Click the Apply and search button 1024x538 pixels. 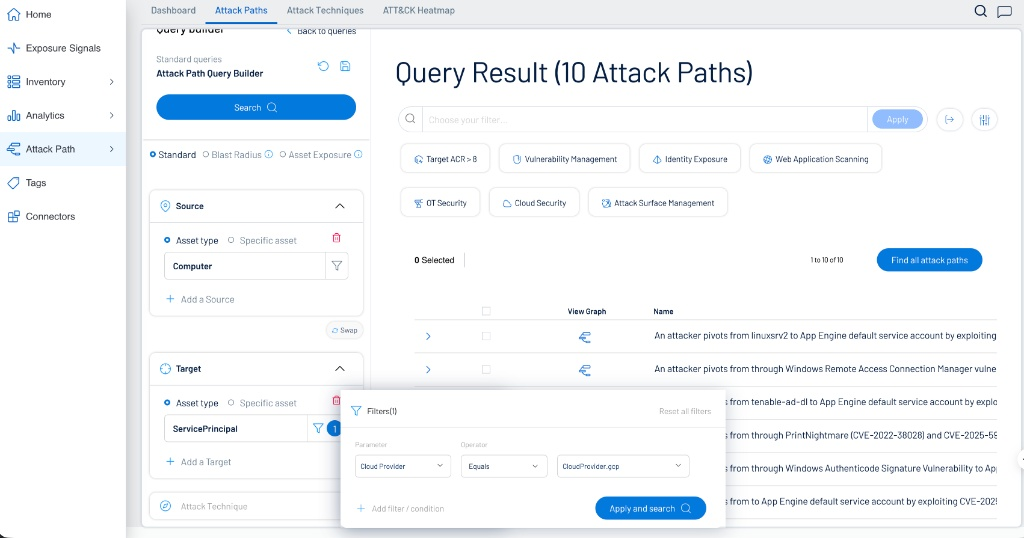pos(650,508)
